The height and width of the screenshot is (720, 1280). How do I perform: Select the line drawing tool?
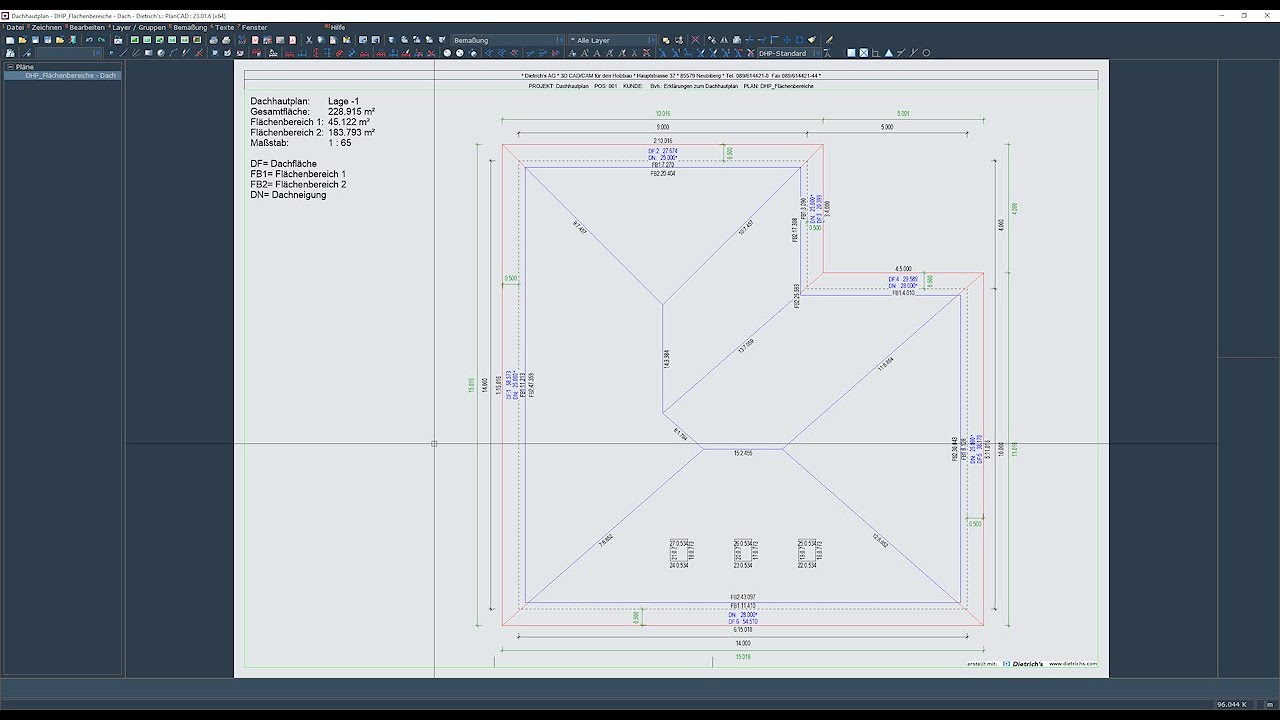pos(123,53)
